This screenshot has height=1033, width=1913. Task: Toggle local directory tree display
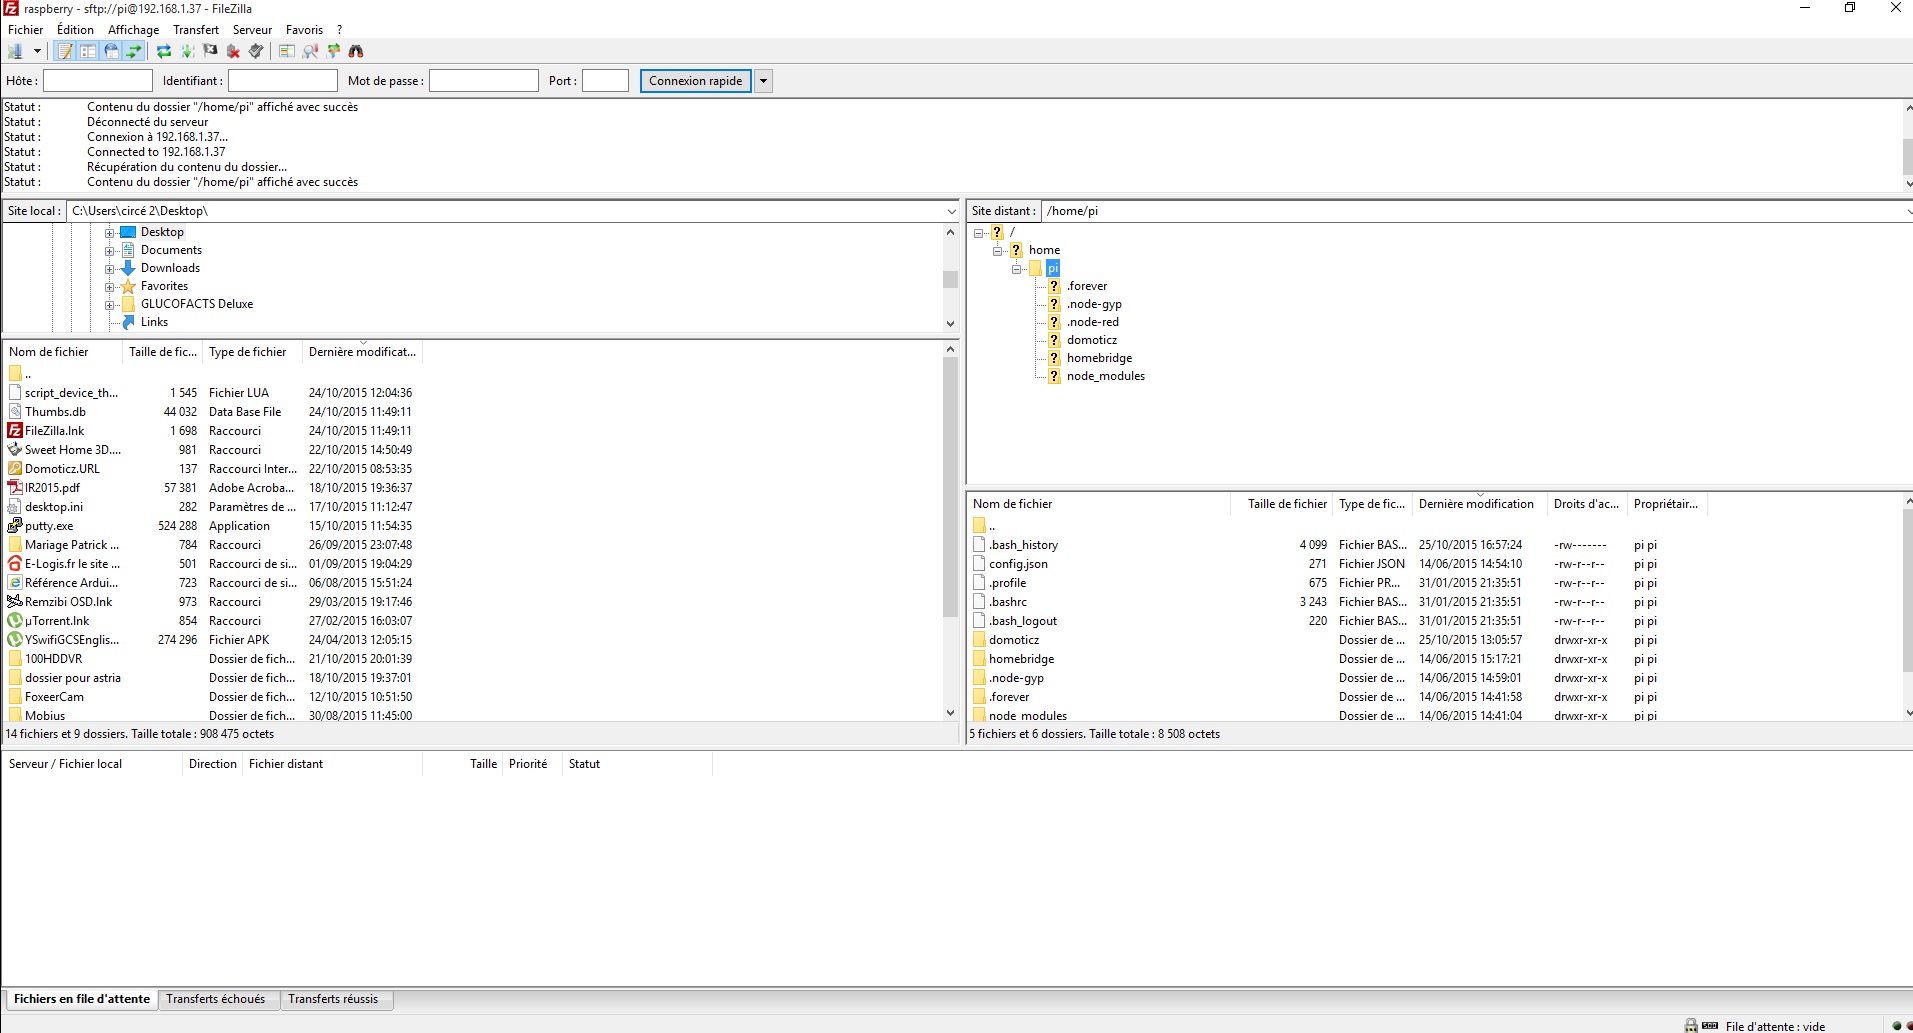pyautogui.click(x=88, y=51)
